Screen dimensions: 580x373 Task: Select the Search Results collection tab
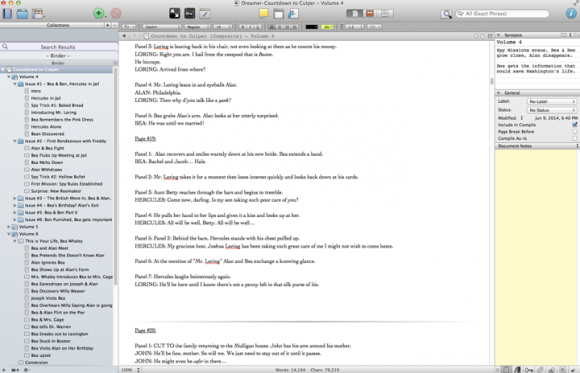(x=58, y=47)
